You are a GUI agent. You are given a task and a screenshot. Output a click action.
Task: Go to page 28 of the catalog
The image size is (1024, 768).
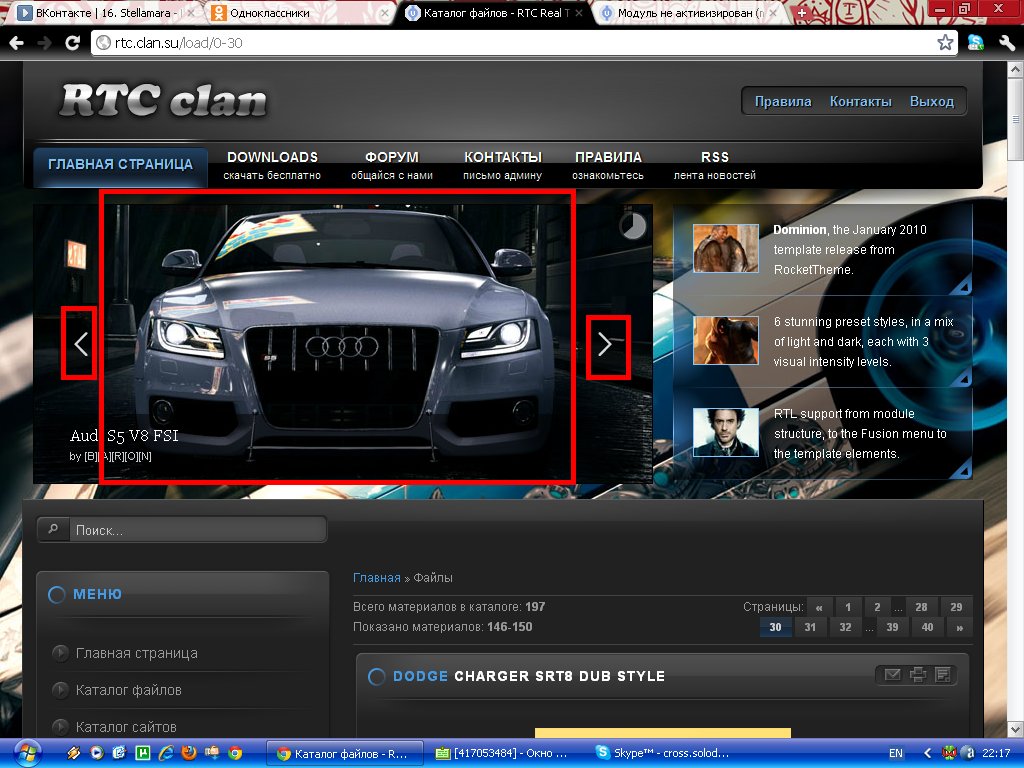pyautogui.click(x=921, y=607)
